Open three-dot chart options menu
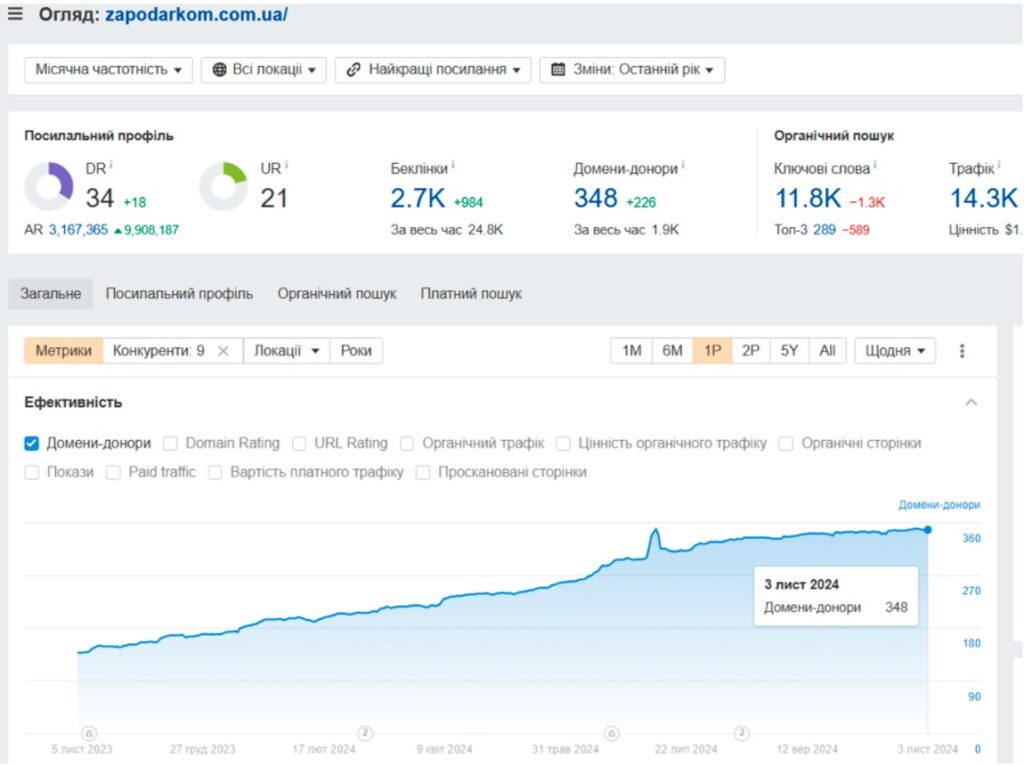 962,351
